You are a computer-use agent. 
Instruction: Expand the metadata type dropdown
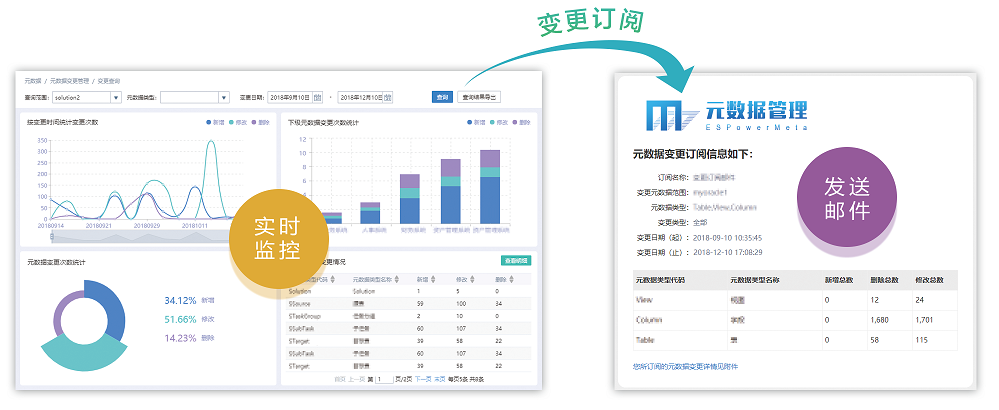[224, 98]
